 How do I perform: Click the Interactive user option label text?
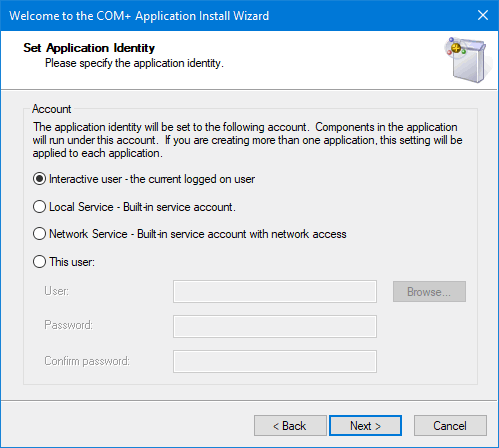152,179
